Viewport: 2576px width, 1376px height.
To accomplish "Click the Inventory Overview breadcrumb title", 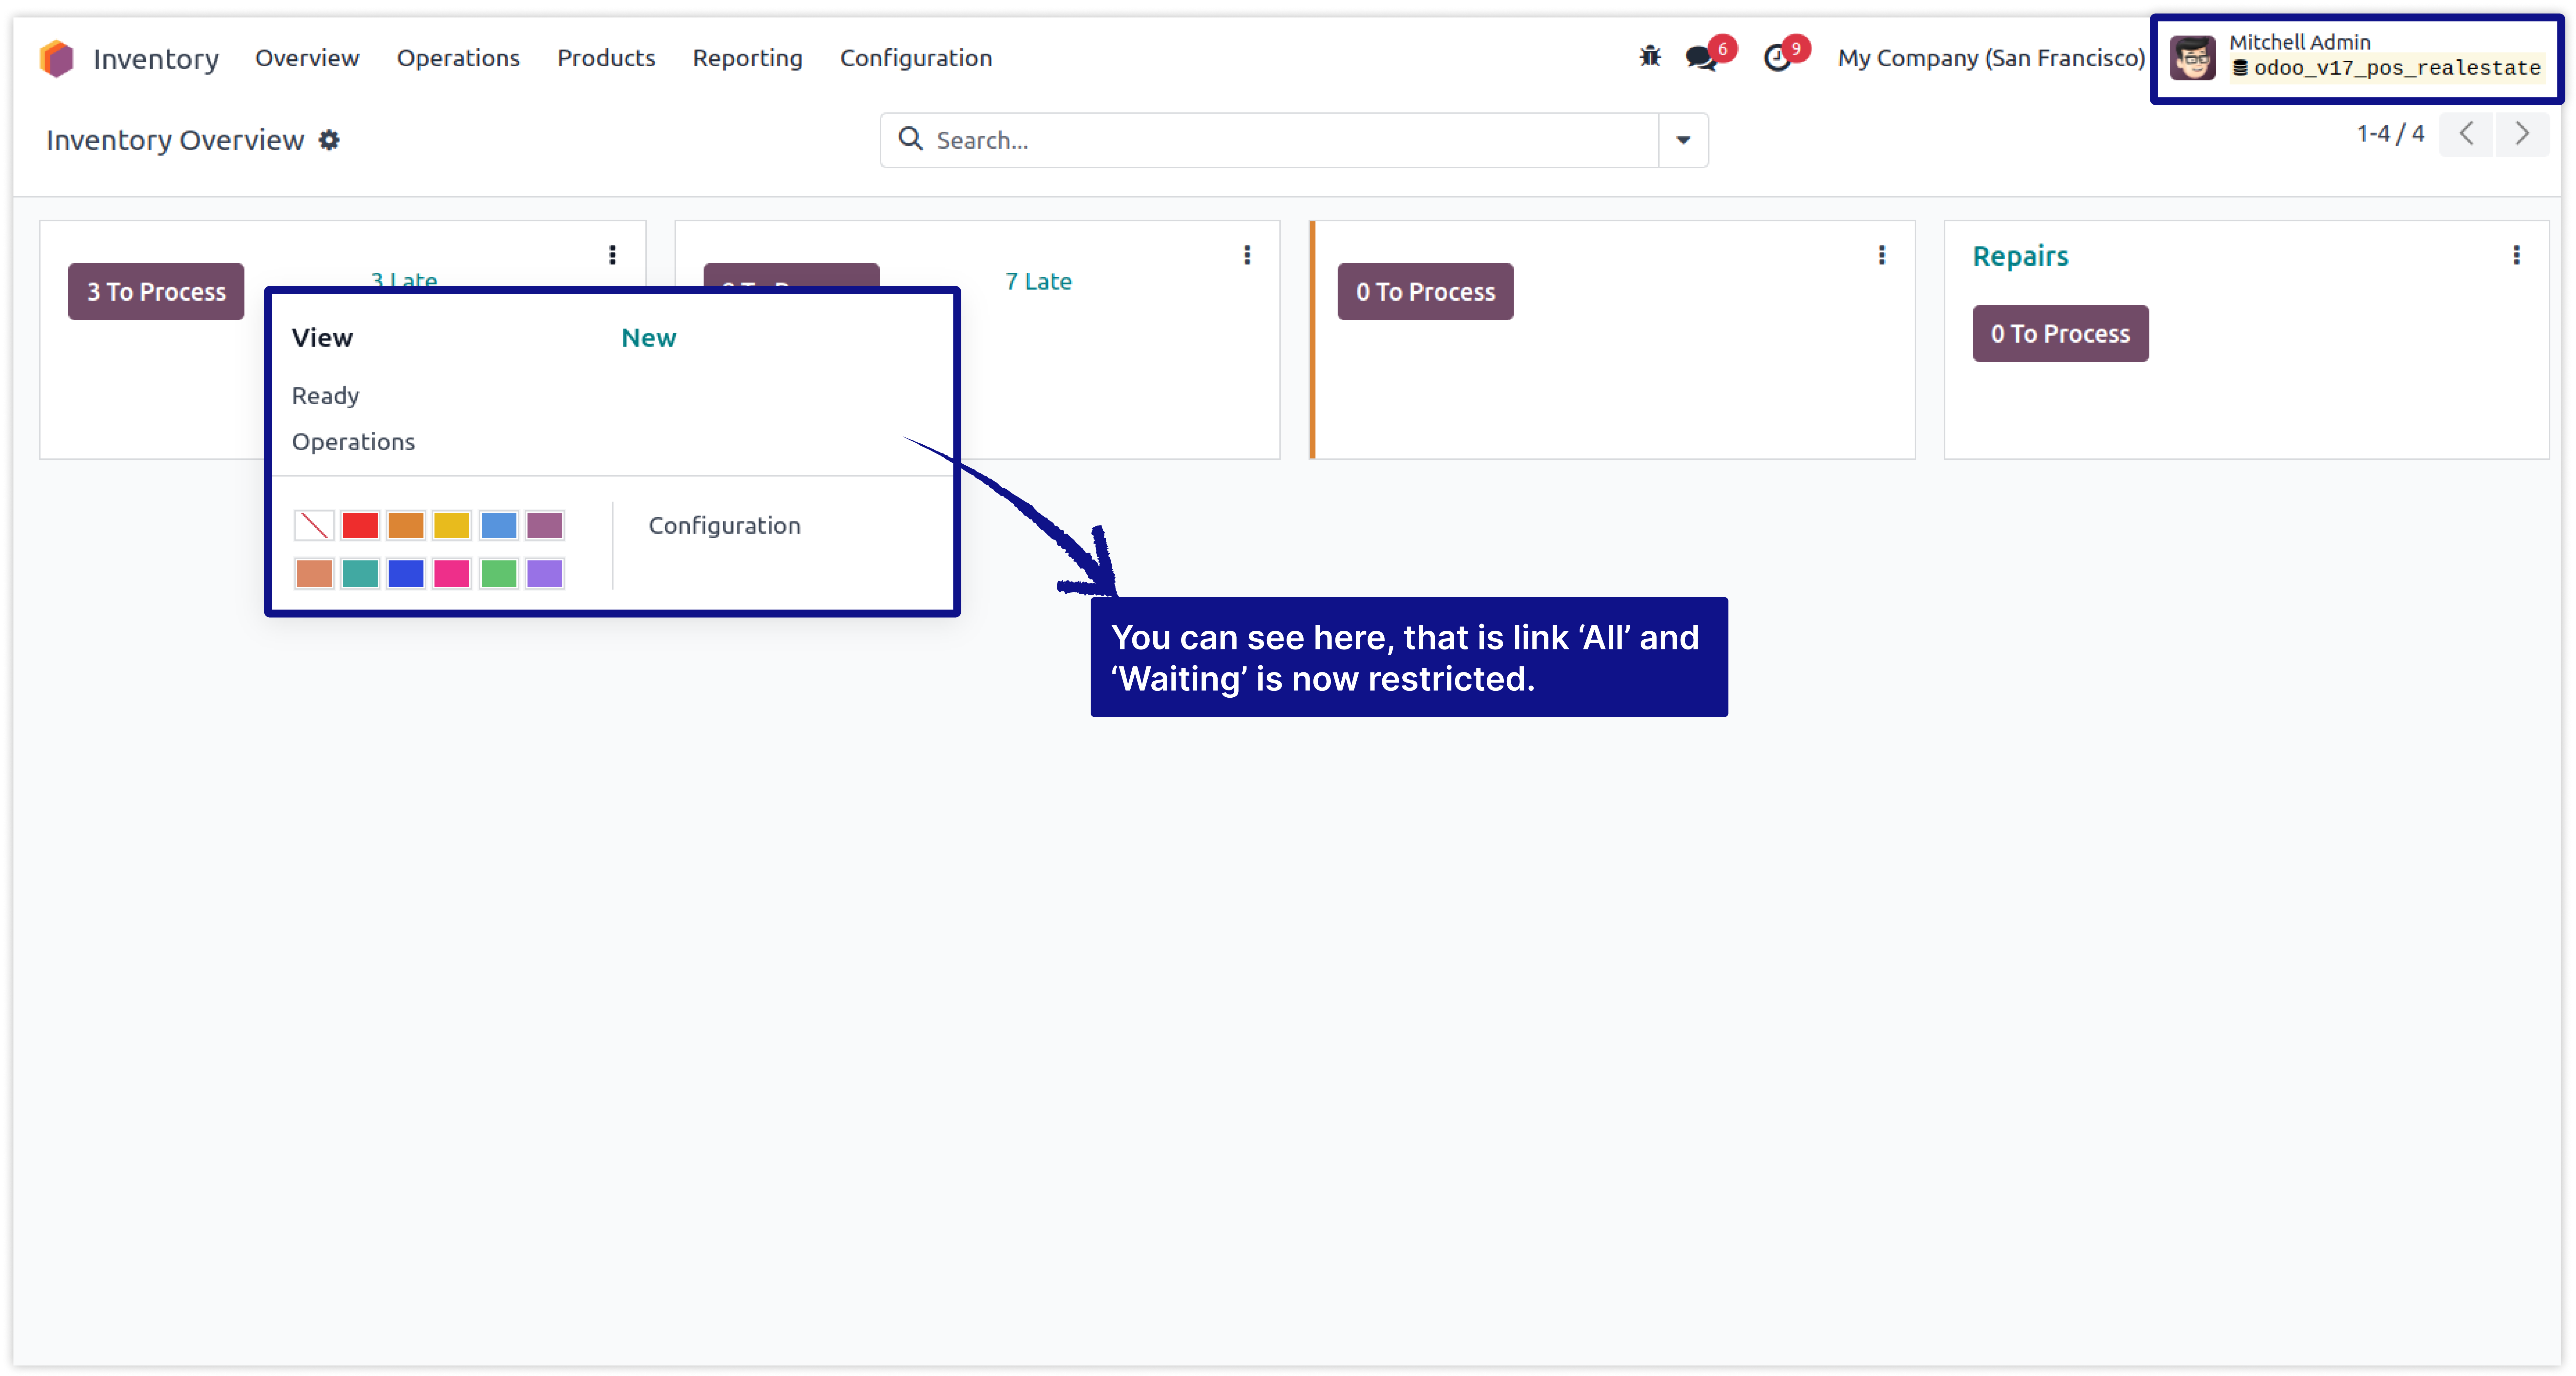I will pos(175,140).
